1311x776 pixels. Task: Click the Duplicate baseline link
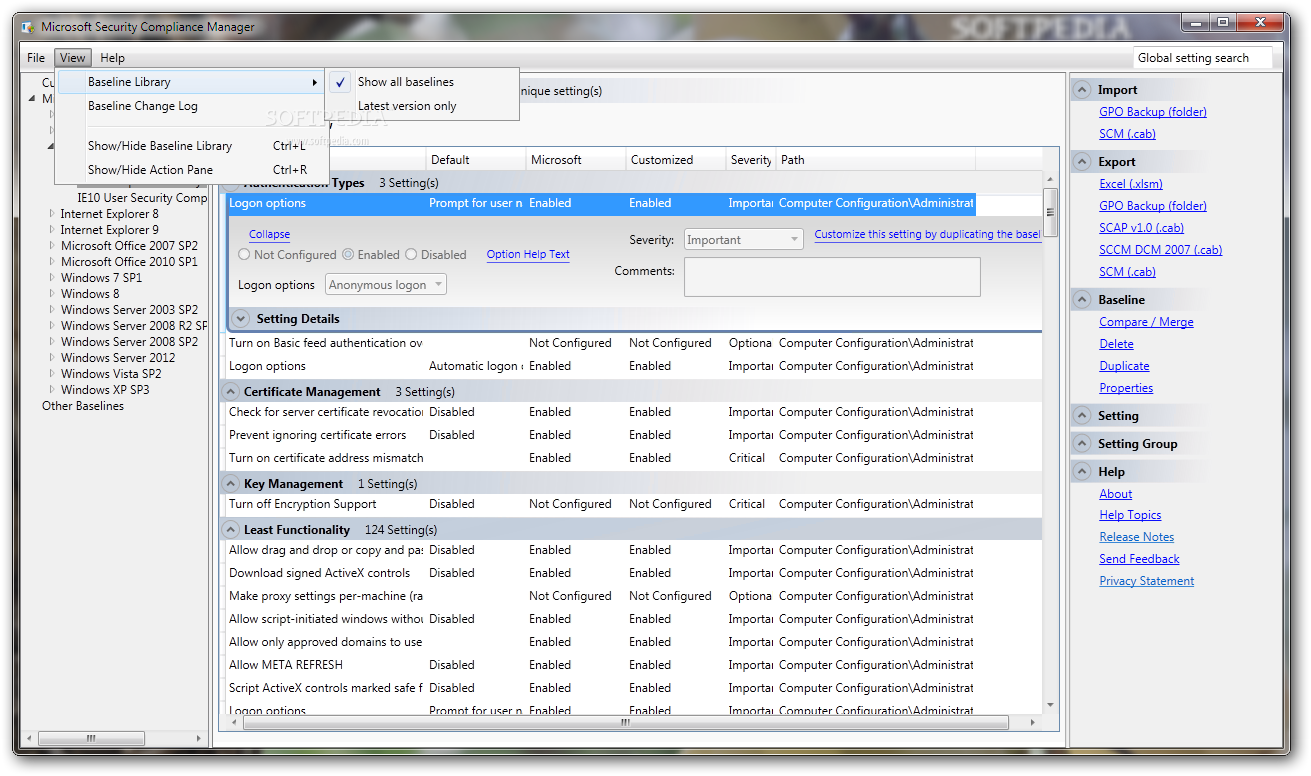[1124, 366]
